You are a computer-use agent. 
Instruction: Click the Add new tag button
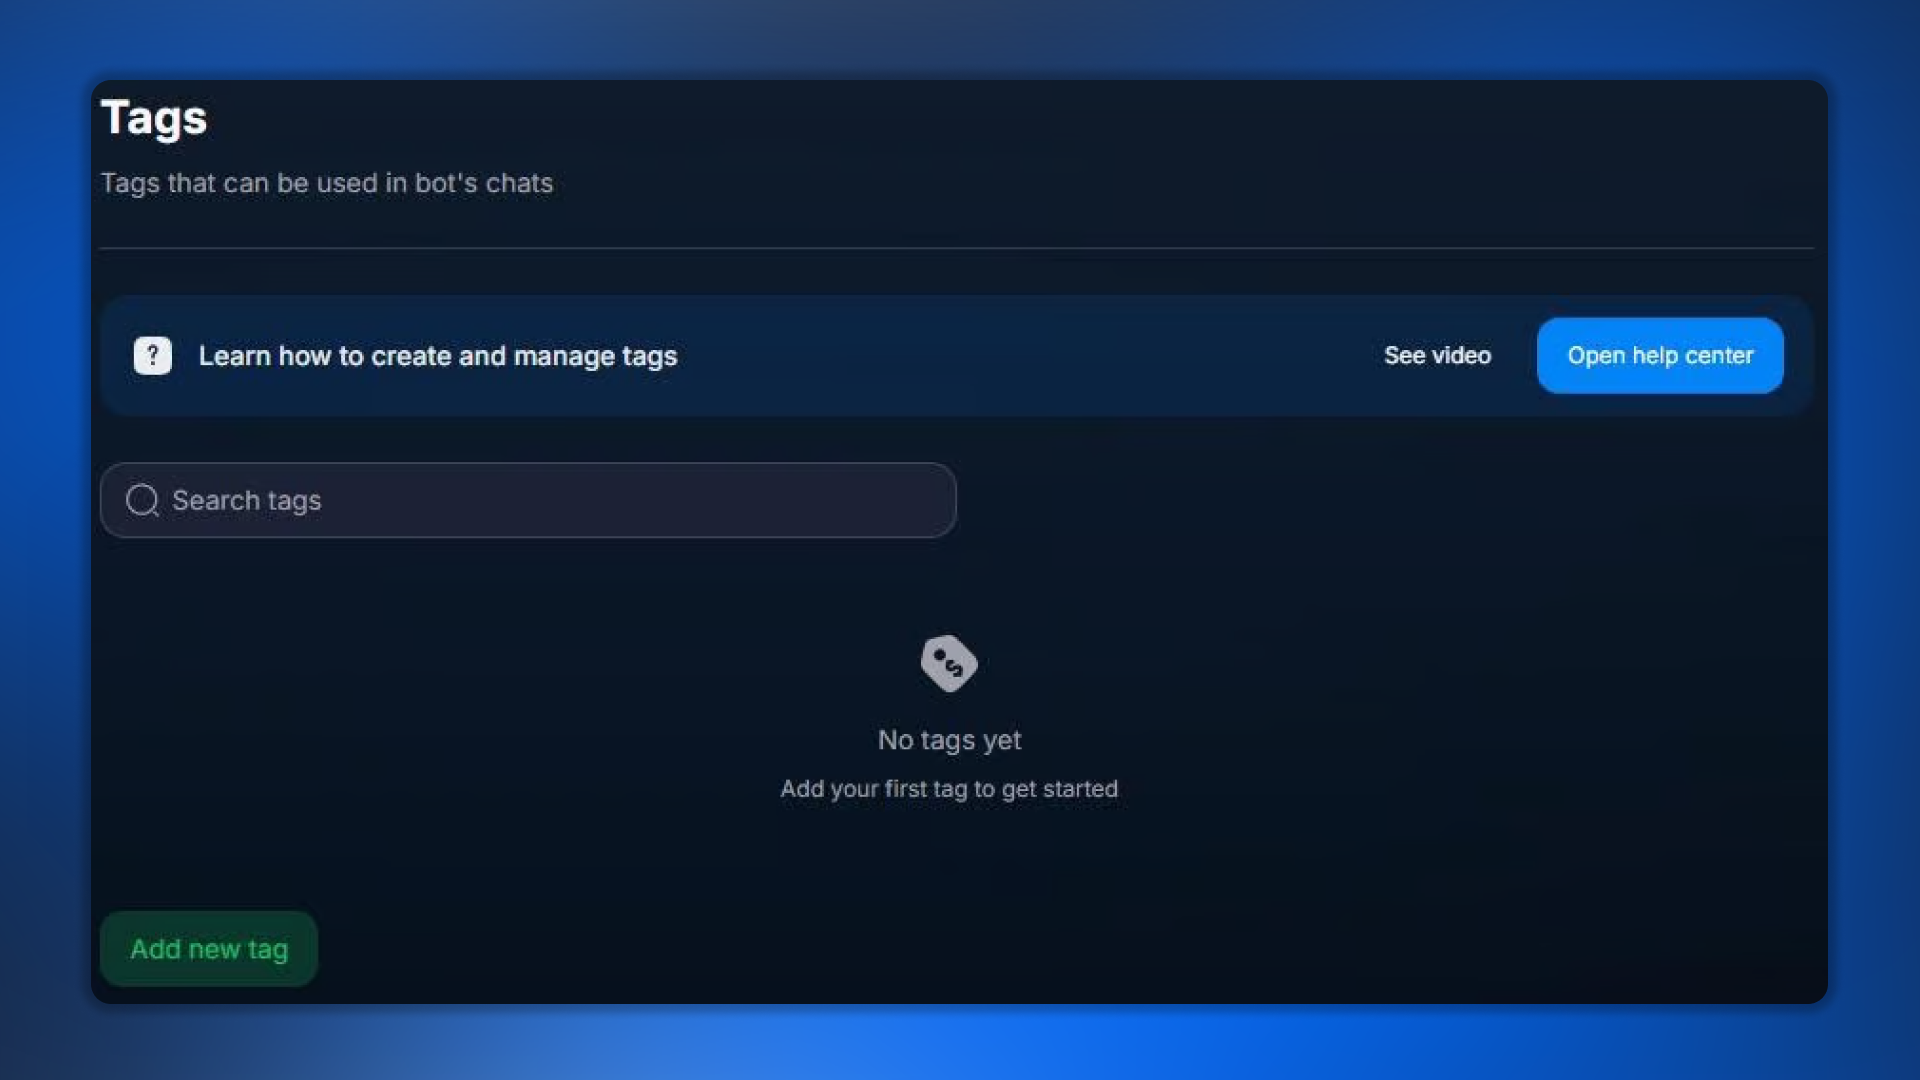click(x=209, y=949)
